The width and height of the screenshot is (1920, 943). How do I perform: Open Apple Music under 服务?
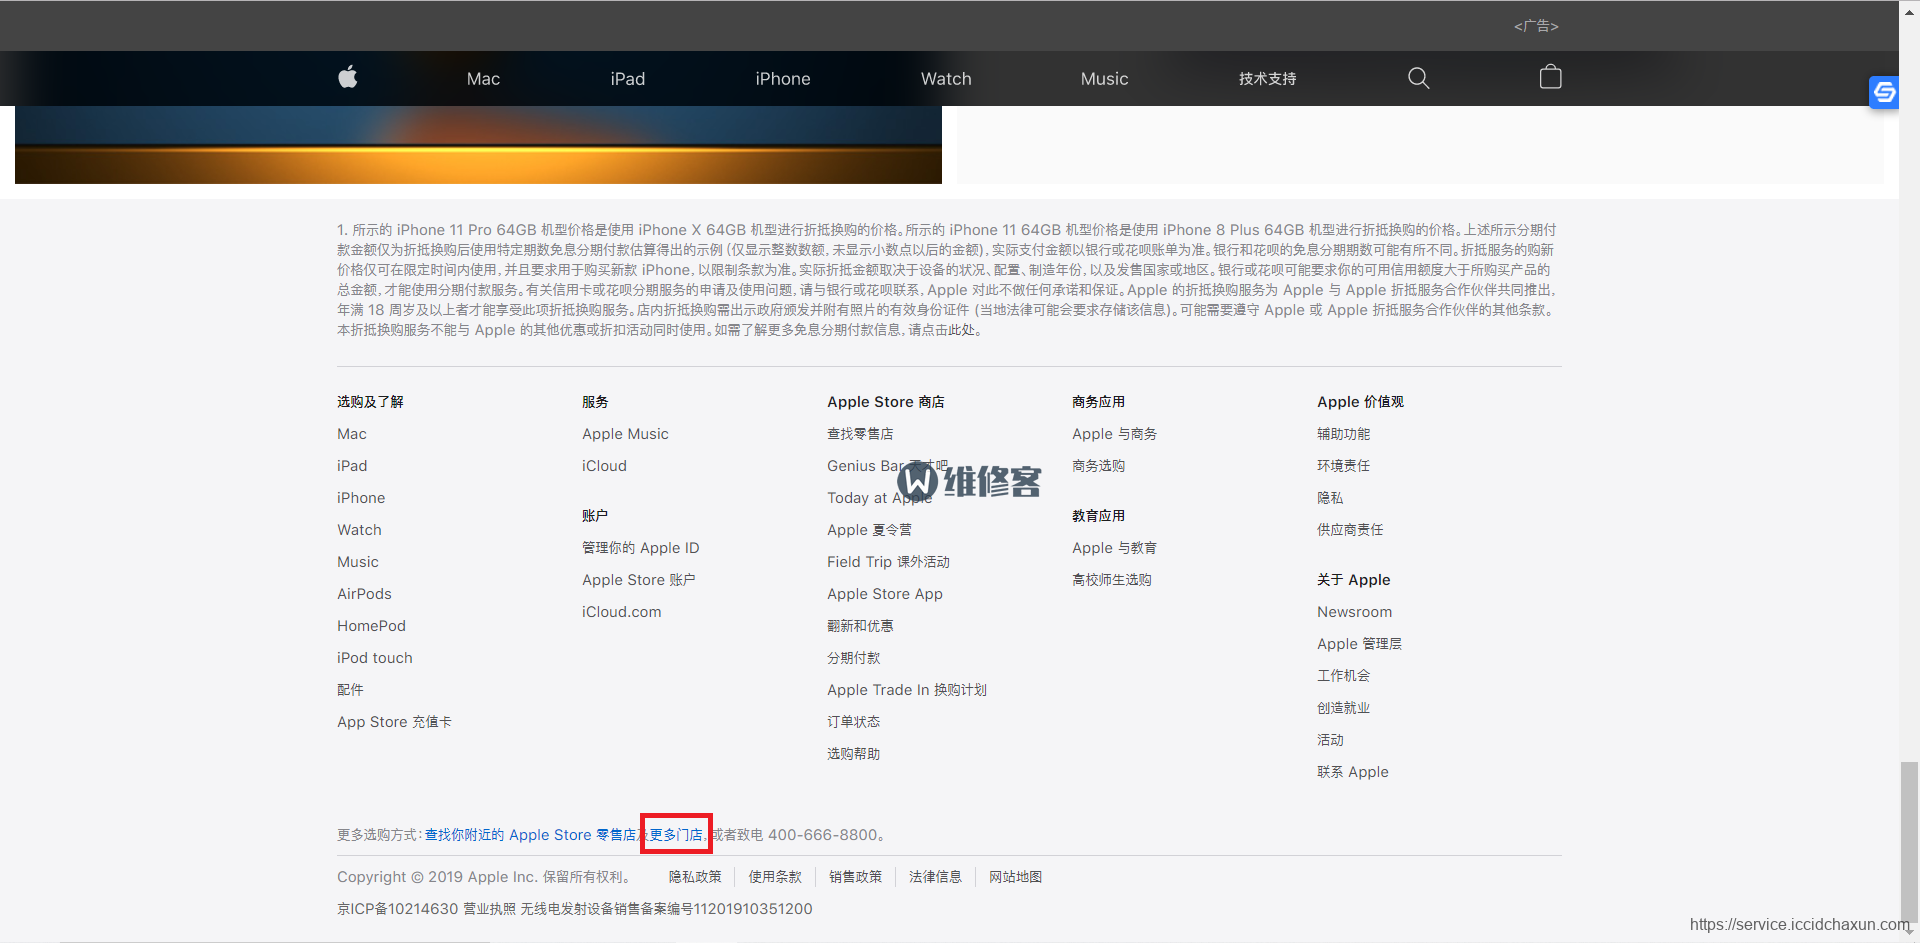pos(625,434)
